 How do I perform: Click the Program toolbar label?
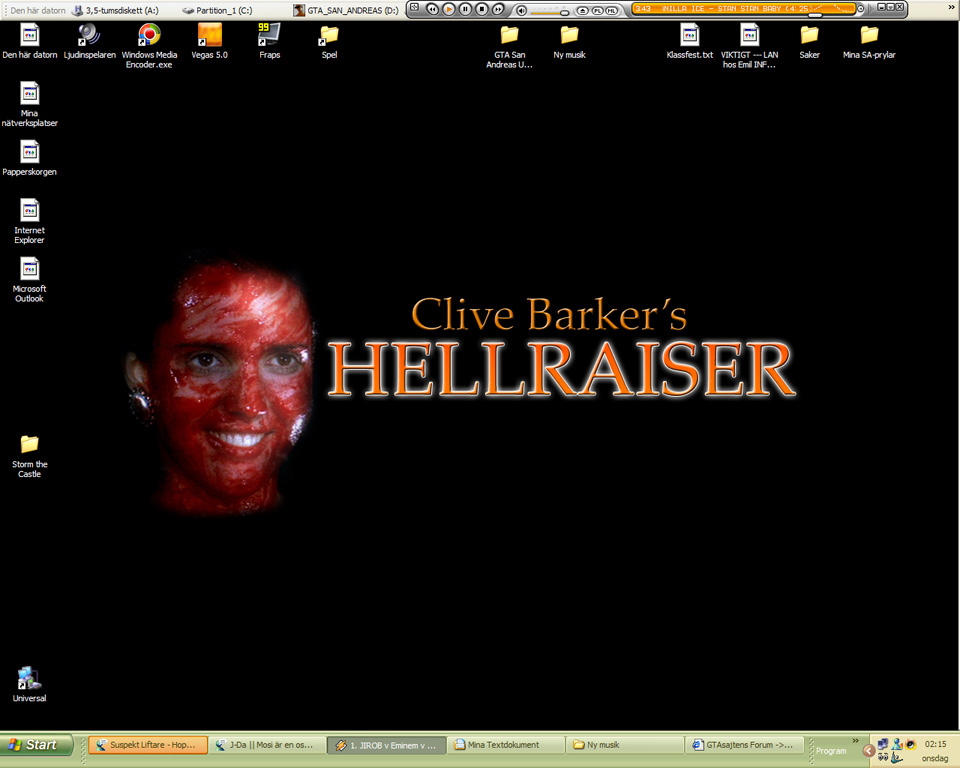click(x=831, y=751)
